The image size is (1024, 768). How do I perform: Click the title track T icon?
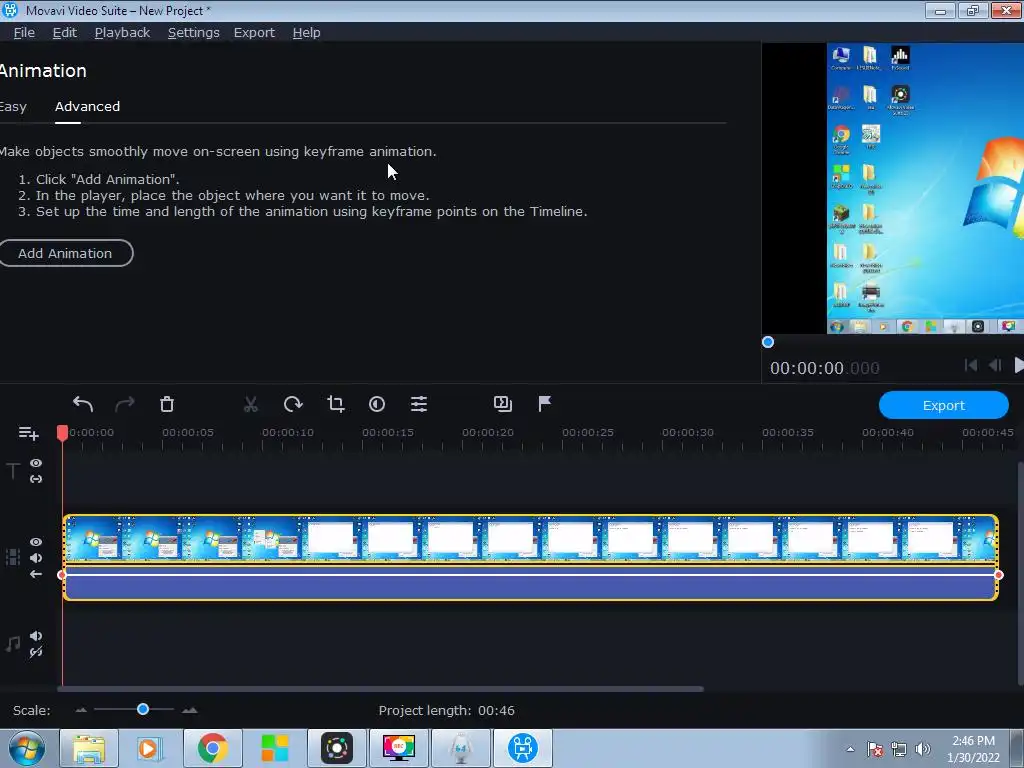tap(12, 471)
